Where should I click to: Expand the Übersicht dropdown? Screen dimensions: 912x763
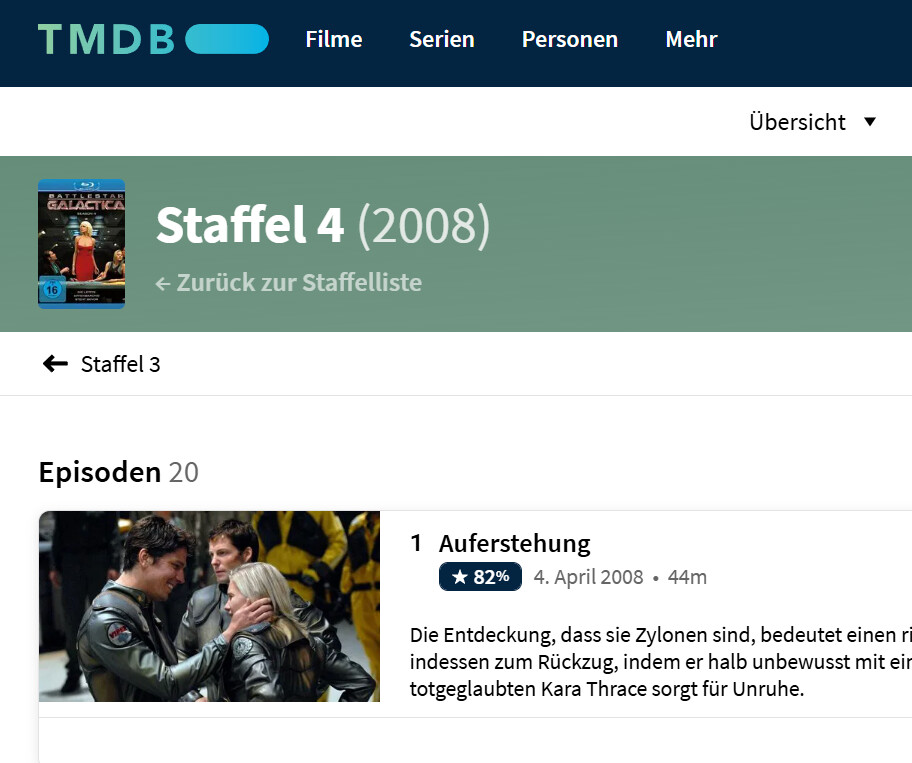click(813, 122)
